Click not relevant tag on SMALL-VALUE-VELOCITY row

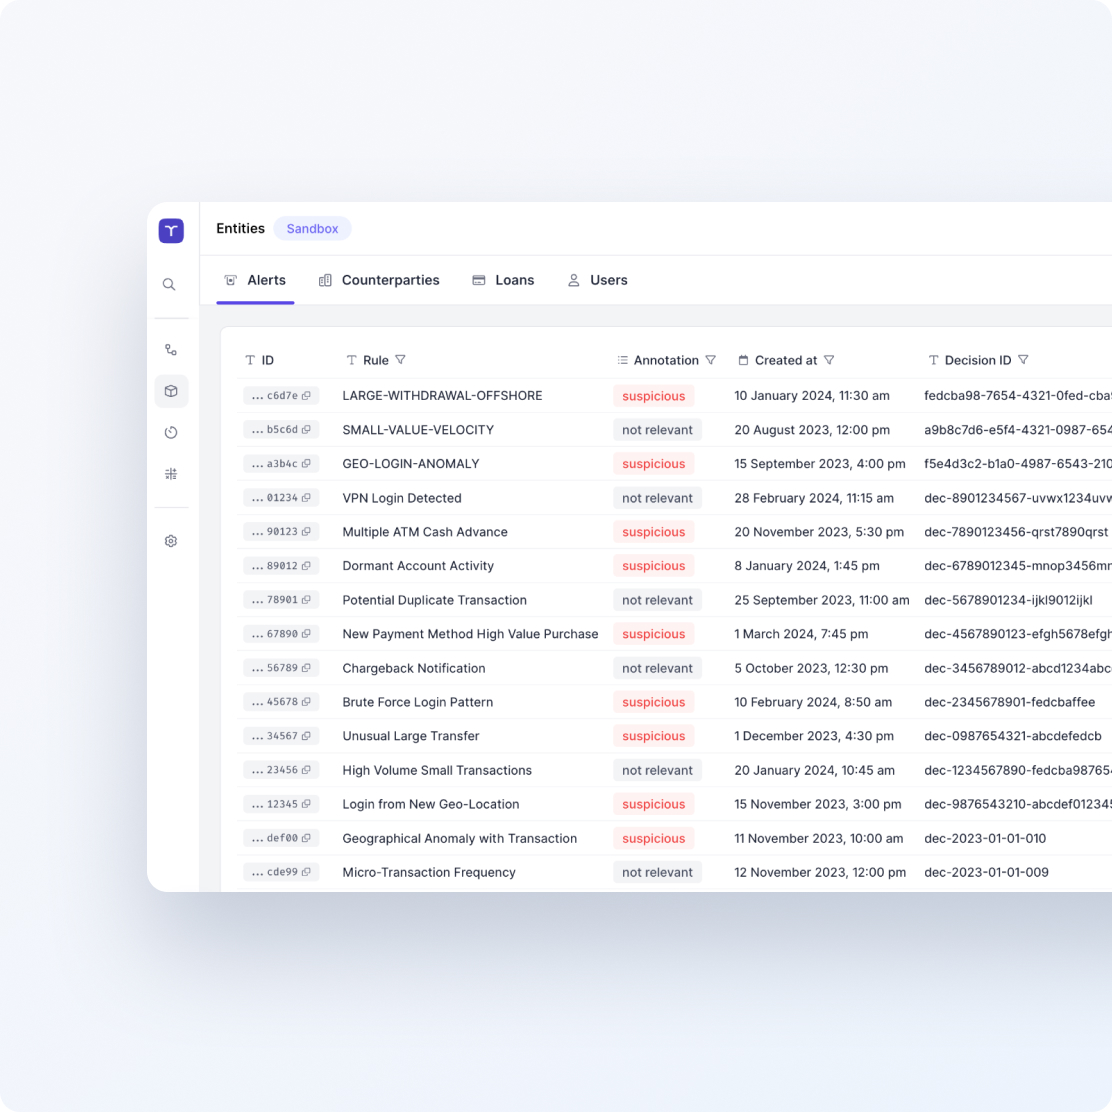click(657, 430)
